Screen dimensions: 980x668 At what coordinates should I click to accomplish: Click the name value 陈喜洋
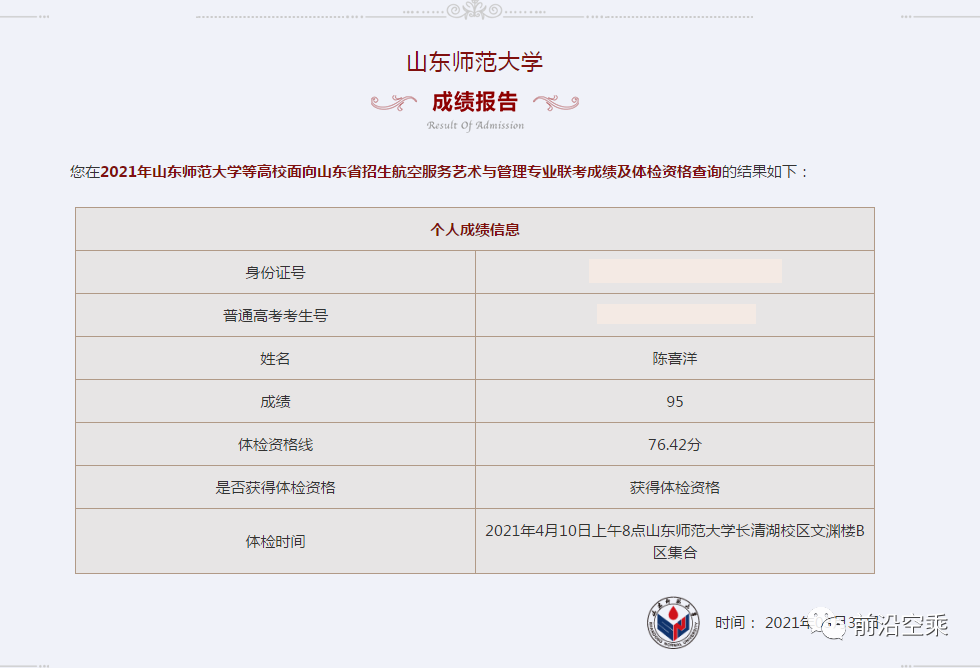click(675, 359)
